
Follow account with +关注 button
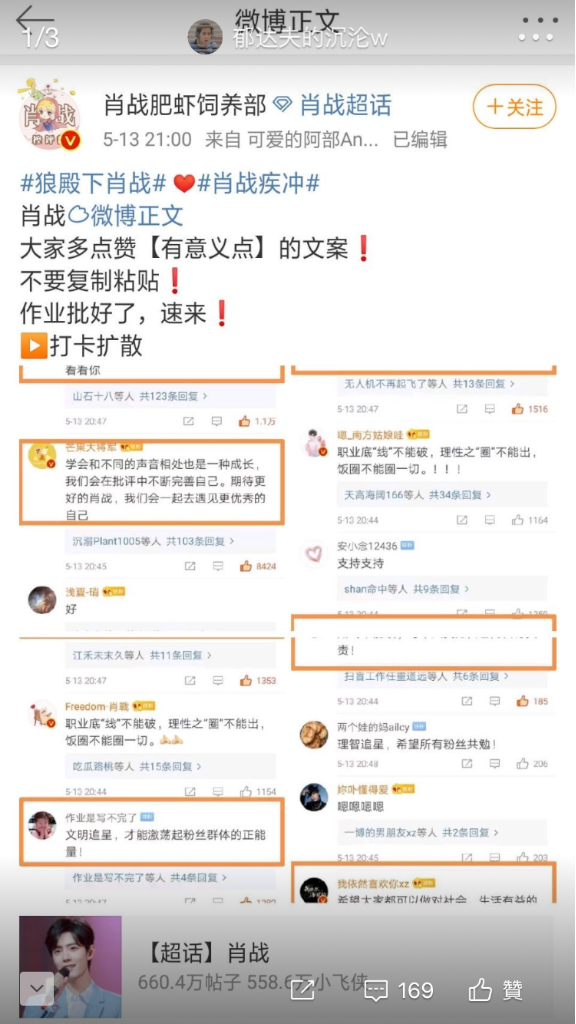515,106
